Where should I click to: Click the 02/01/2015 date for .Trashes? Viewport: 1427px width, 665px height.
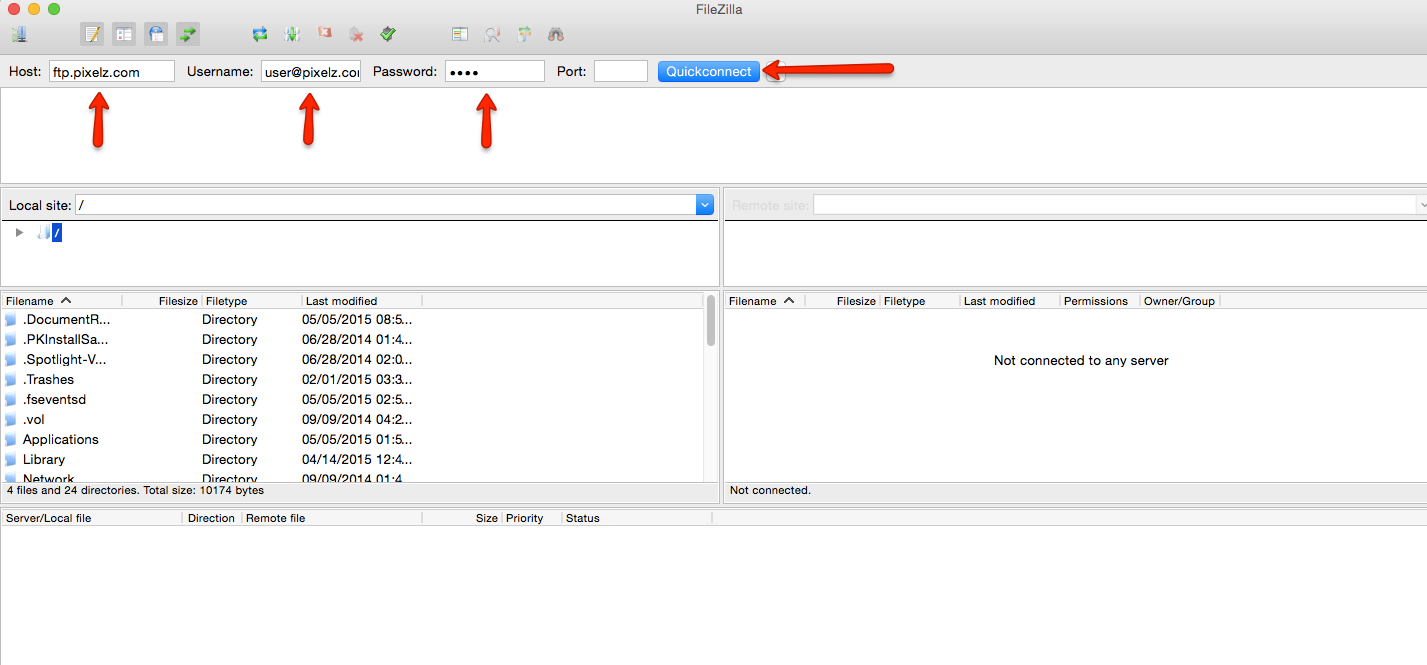click(357, 380)
